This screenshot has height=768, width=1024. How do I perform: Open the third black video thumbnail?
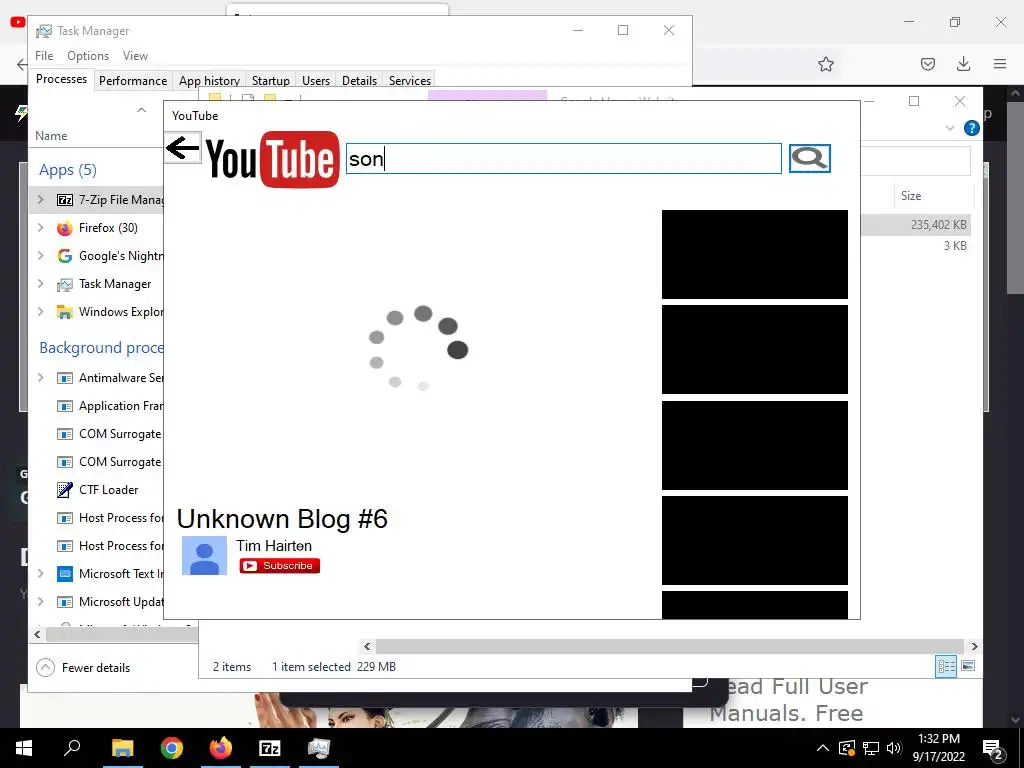pyautogui.click(x=755, y=445)
